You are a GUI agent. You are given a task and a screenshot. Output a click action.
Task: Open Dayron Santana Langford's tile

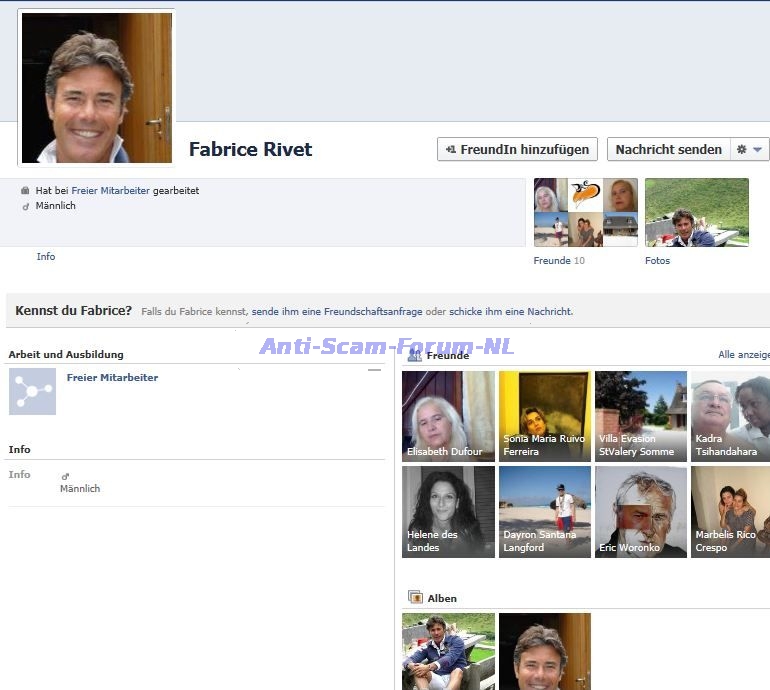pyautogui.click(x=544, y=511)
